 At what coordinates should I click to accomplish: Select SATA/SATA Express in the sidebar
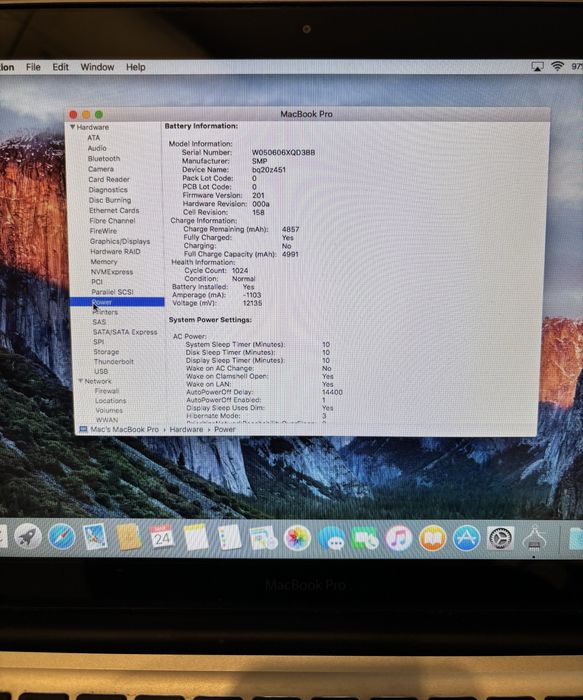click(125, 332)
